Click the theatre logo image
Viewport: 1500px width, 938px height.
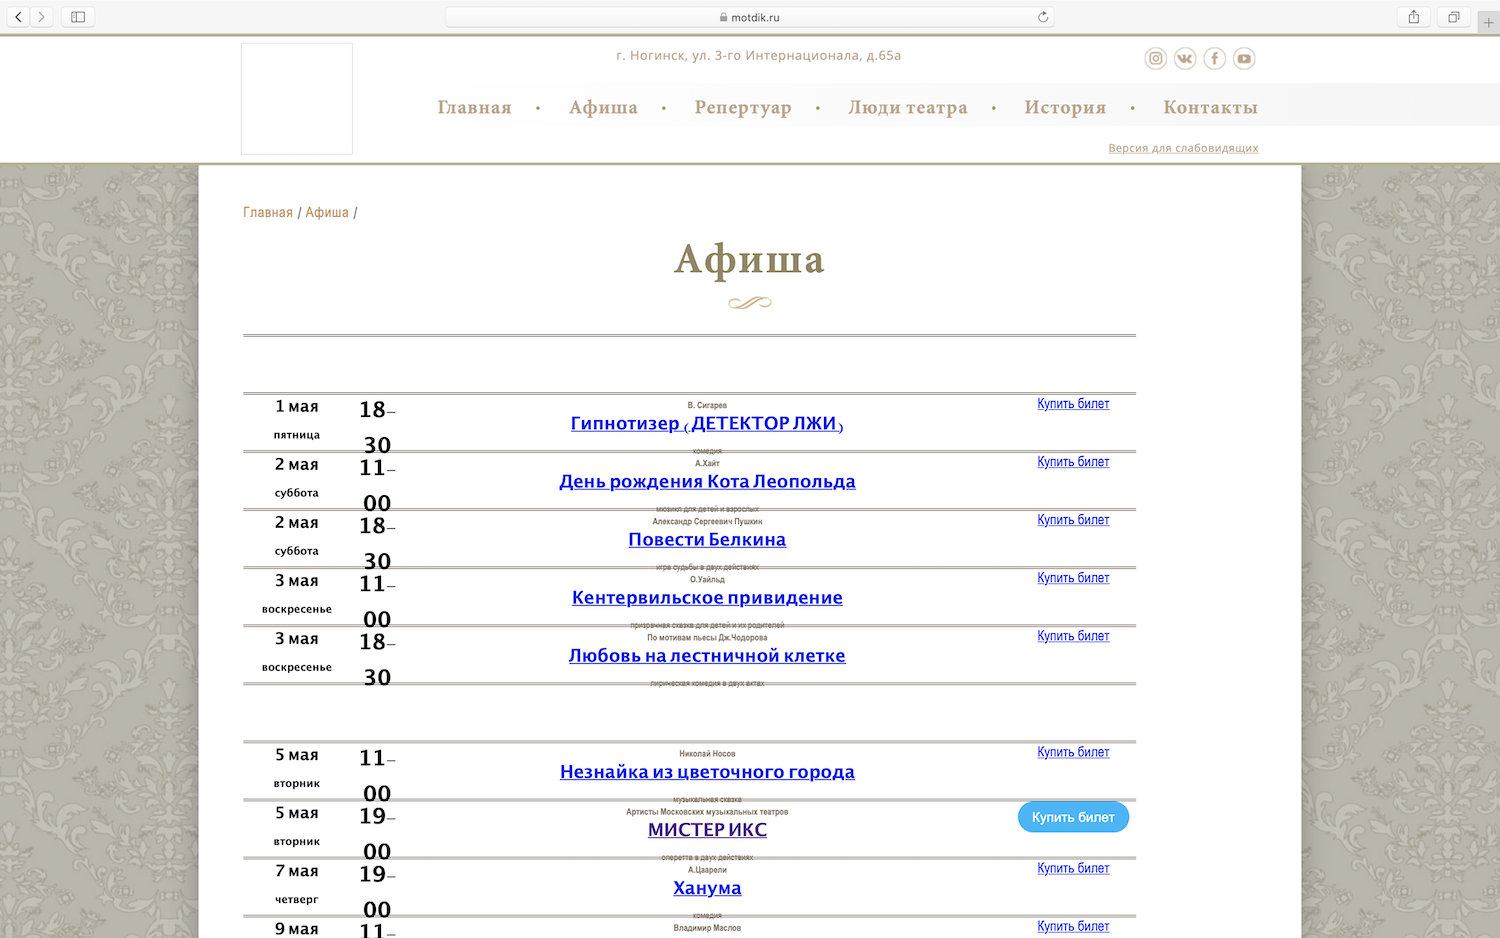[297, 98]
